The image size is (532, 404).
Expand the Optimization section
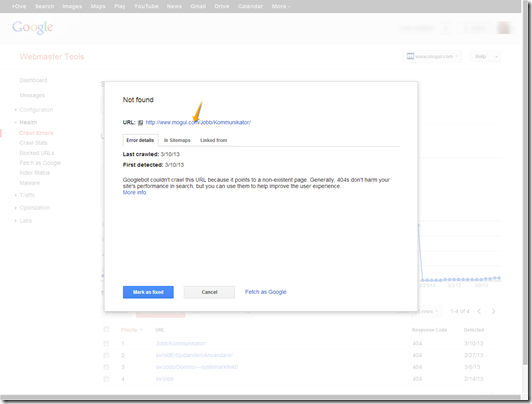35,208
